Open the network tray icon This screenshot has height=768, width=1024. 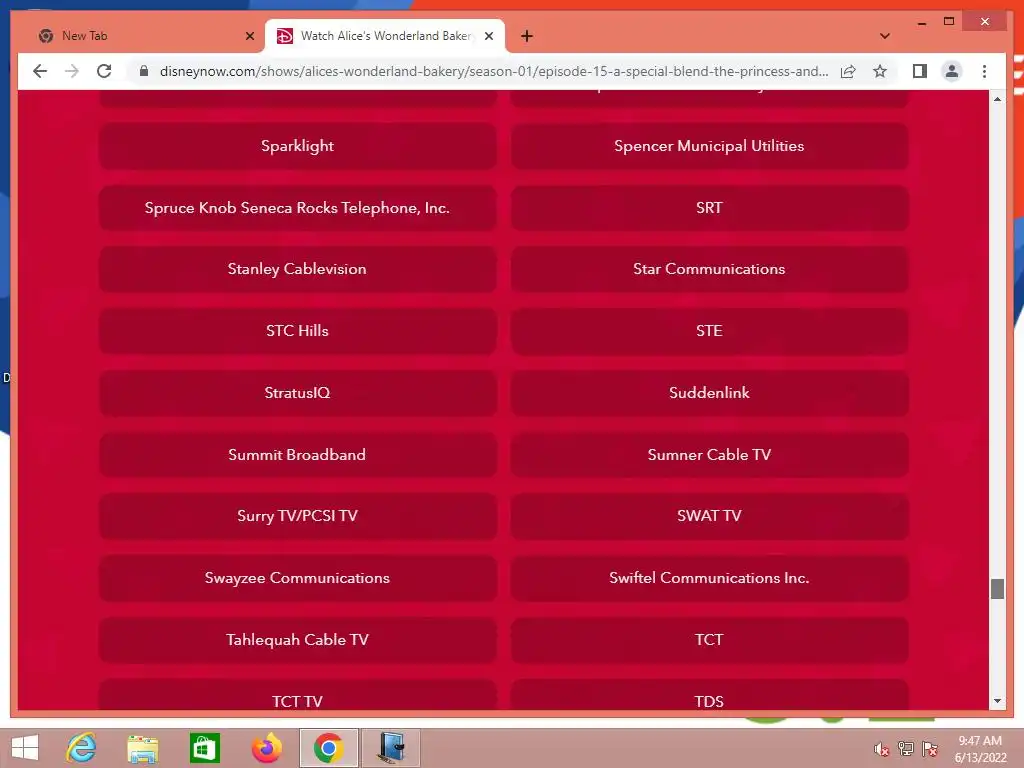click(x=906, y=749)
